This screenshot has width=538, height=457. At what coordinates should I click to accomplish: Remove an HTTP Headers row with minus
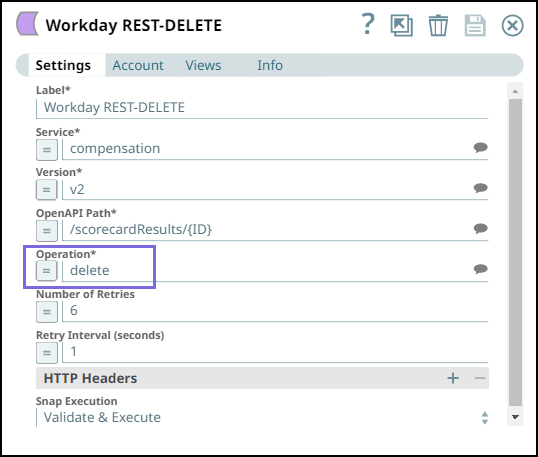pos(480,378)
